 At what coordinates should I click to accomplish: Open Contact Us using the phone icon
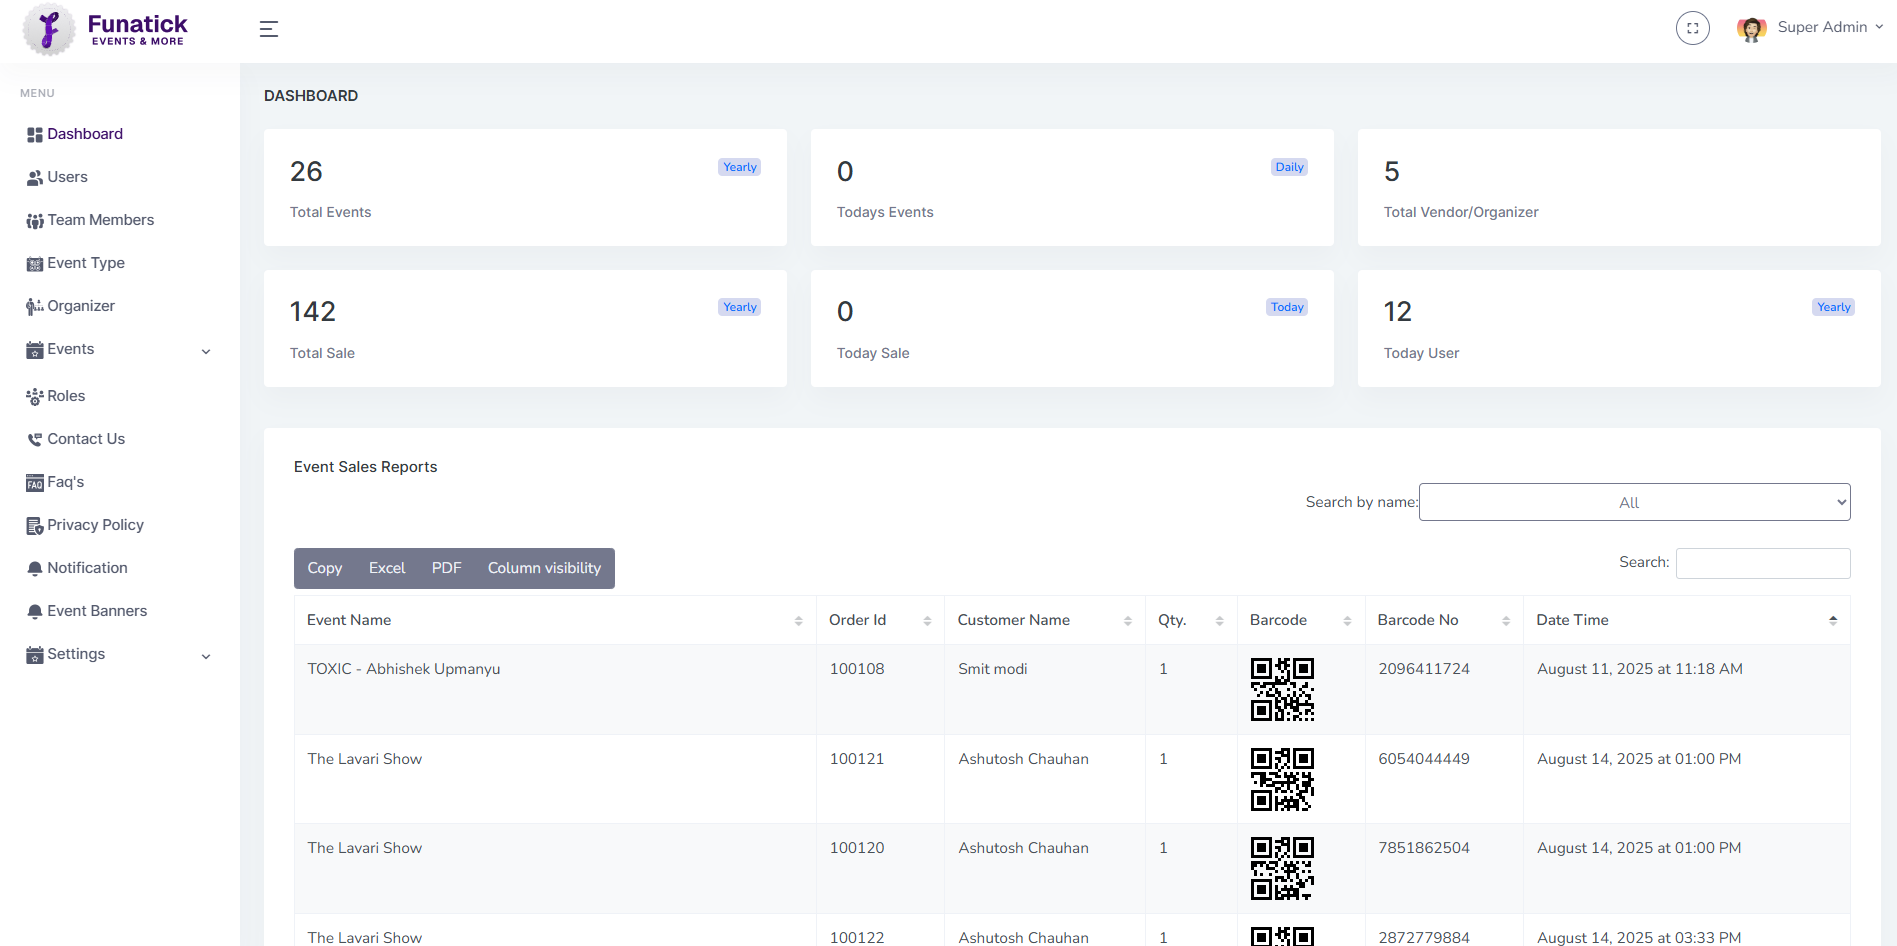(x=34, y=439)
